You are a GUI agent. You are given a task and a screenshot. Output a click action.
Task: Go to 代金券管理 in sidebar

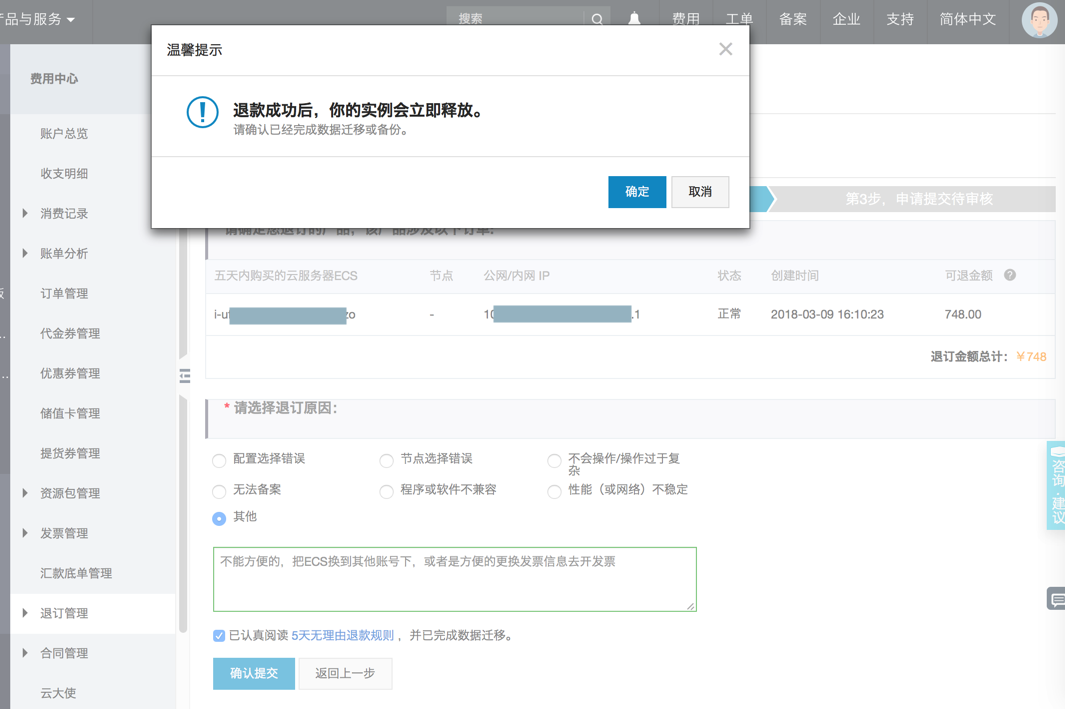coord(70,333)
